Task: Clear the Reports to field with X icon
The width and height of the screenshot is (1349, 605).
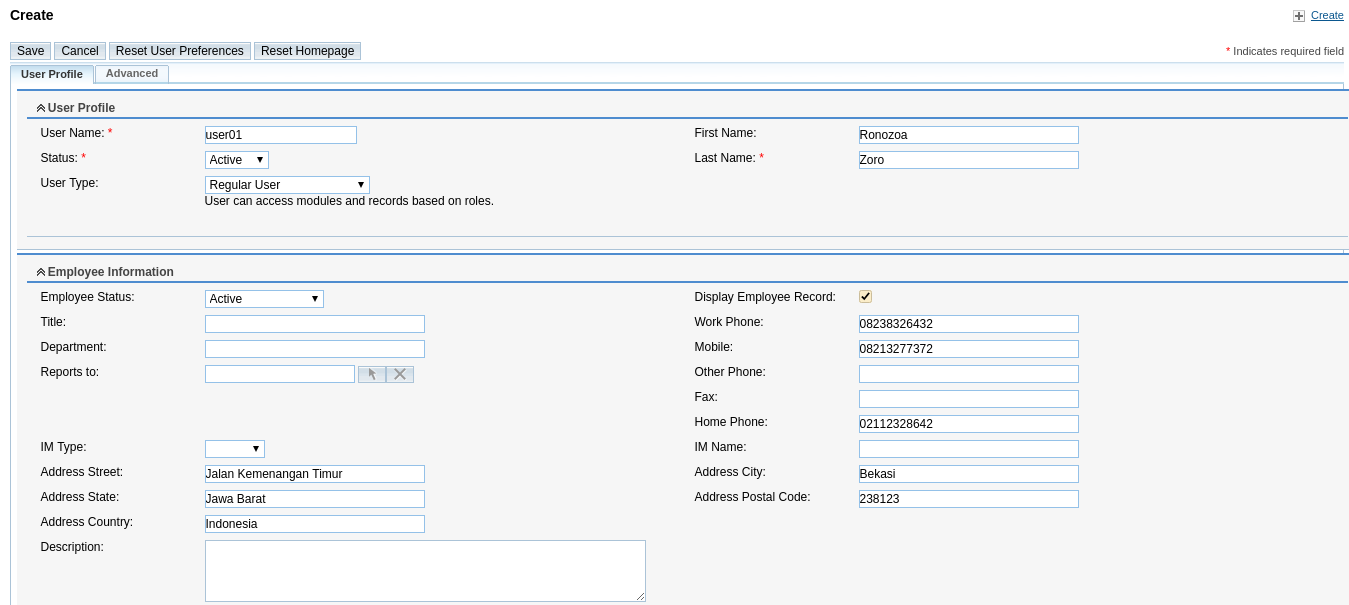Action: [400, 374]
